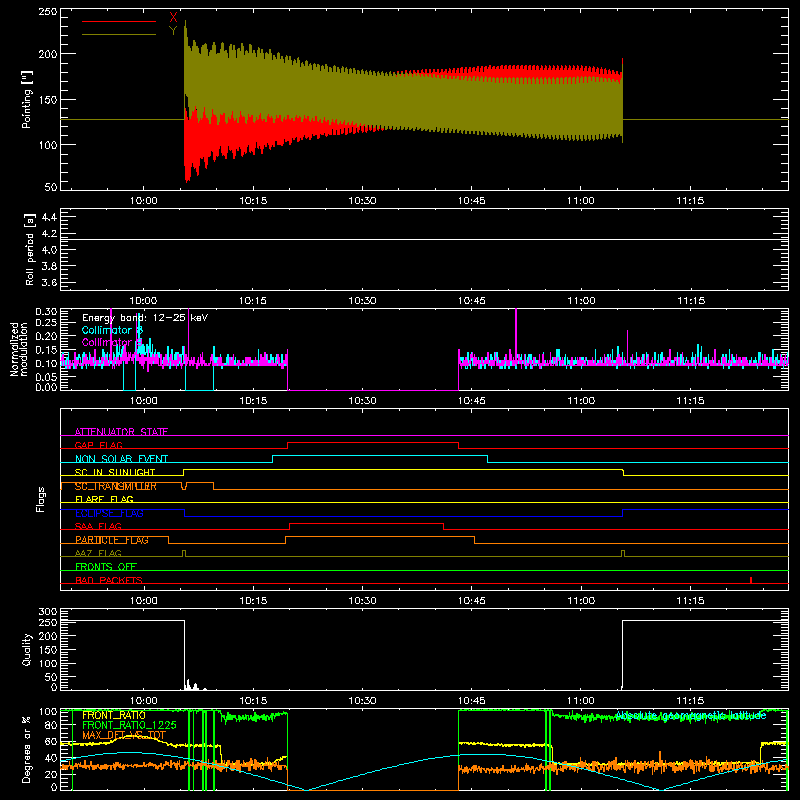Image resolution: width=800 pixels, height=800 pixels.
Task: Click the SC_TRANSMITTER flag label
Action: 116,486
